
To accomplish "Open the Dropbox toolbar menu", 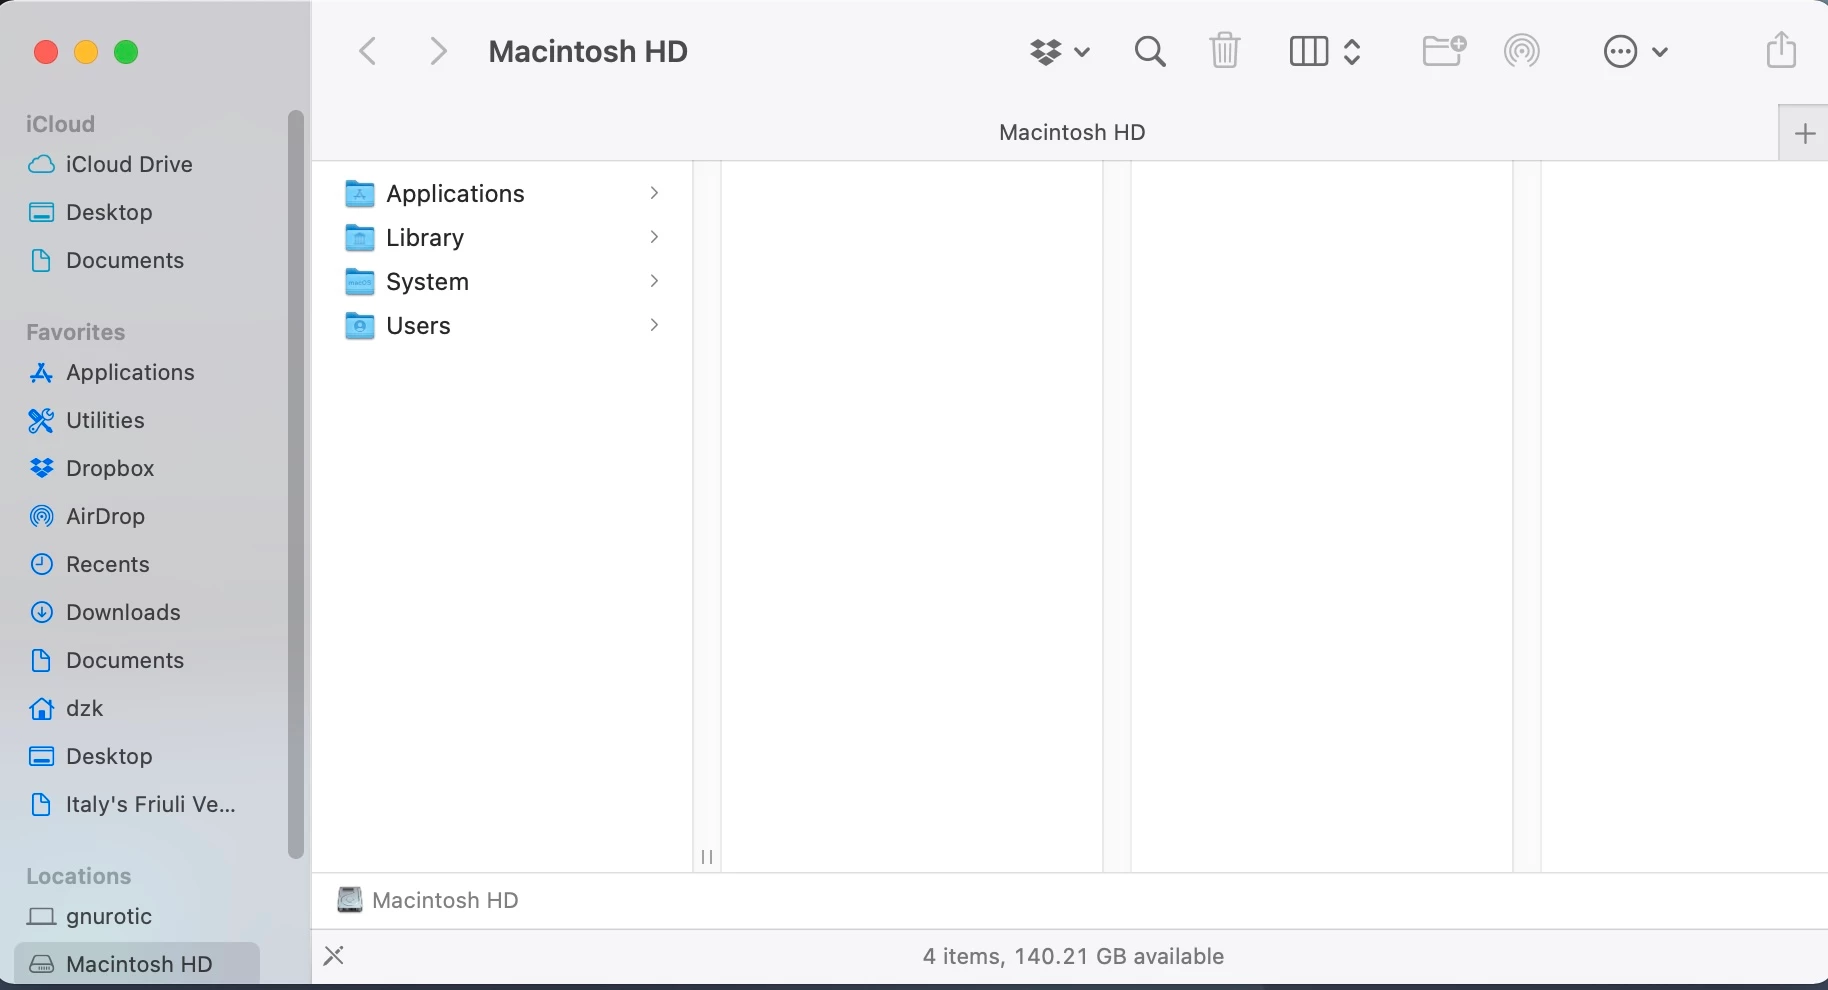I will coord(1060,51).
